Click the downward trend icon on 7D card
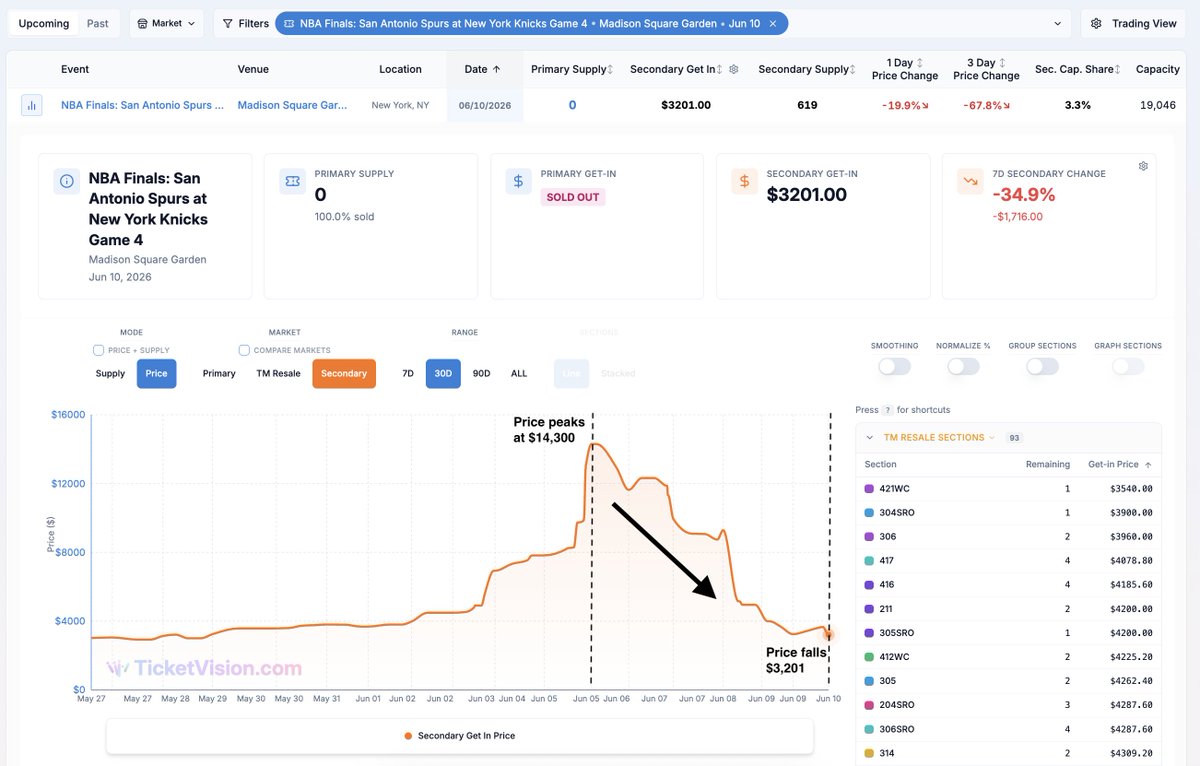This screenshot has width=1200, height=766. click(x=970, y=181)
